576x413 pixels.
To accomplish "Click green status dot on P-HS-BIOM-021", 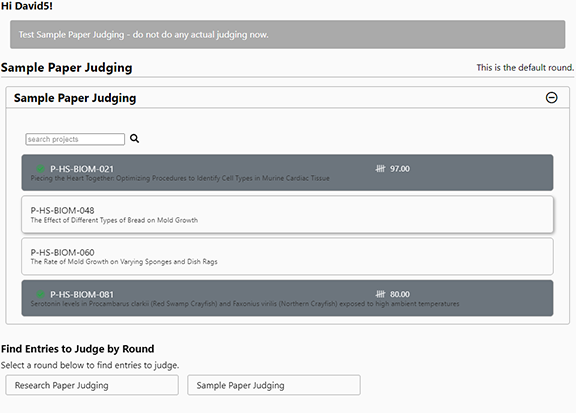I will pyautogui.click(x=40, y=169).
